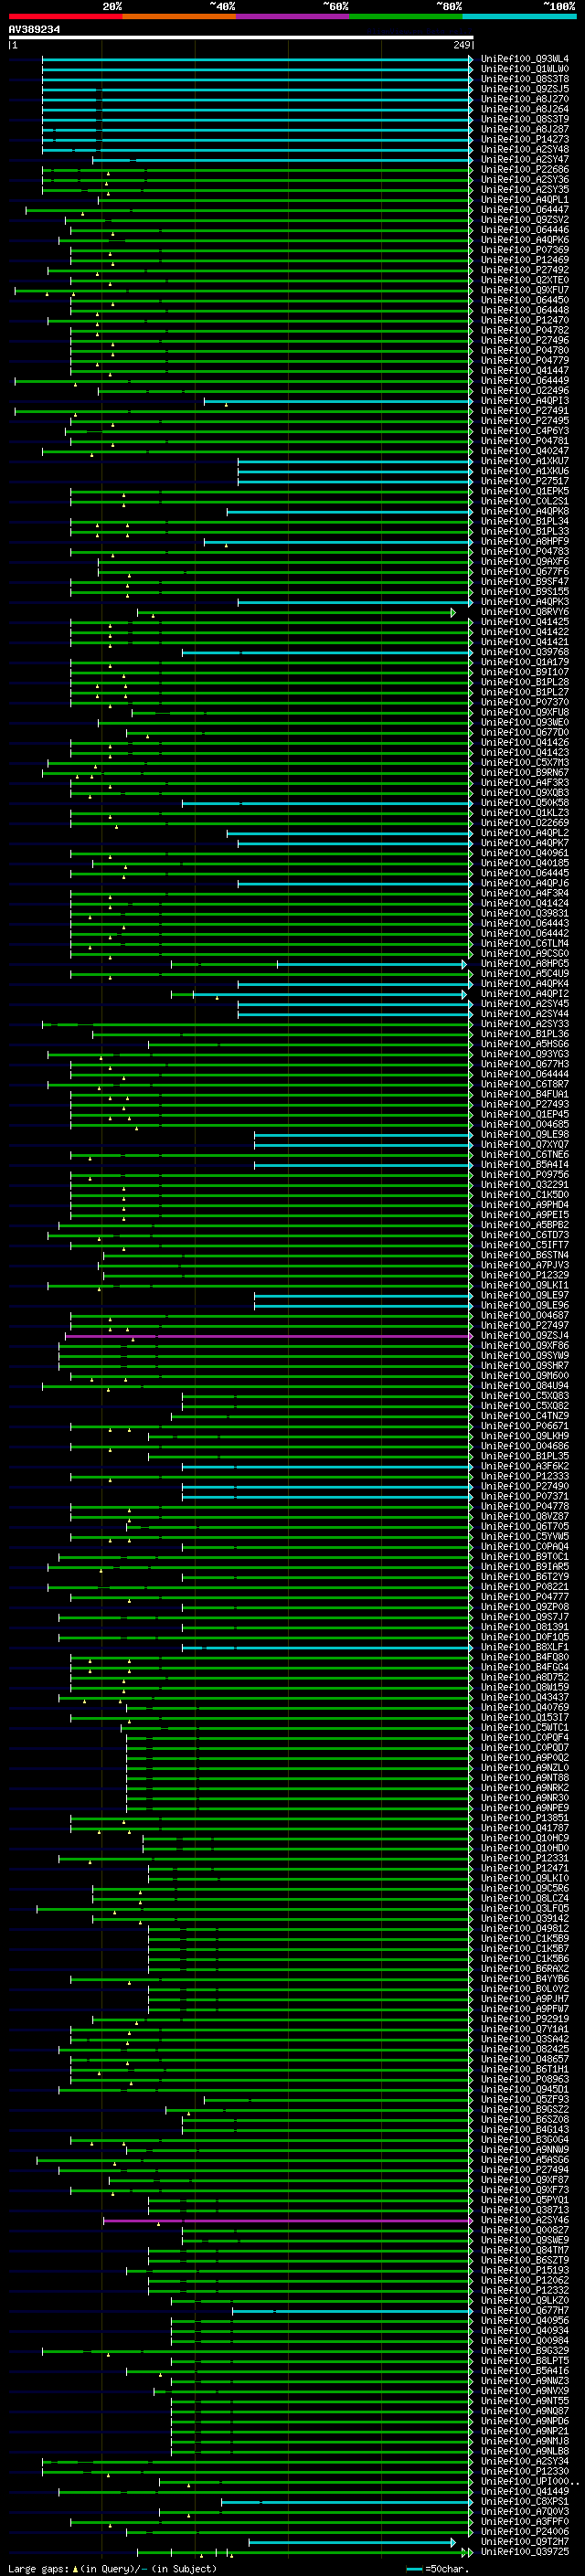Select hit label UniRef100_A9NLB8
The image size is (585, 2576).
click(x=525, y=2451)
